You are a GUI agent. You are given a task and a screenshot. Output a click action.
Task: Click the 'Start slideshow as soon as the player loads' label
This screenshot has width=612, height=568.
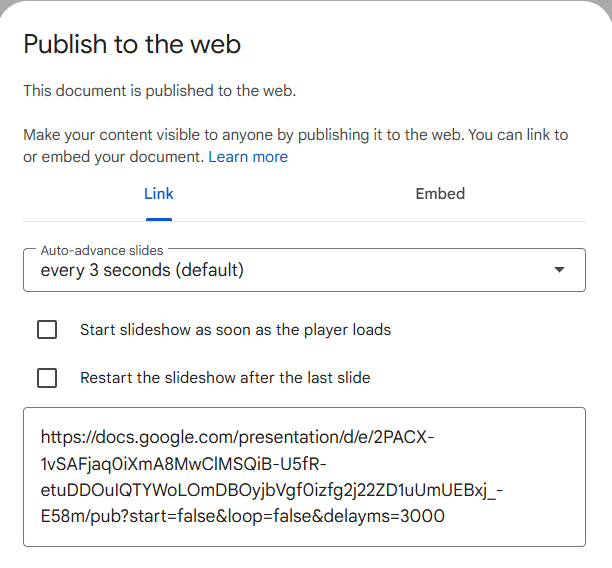tap(235, 330)
